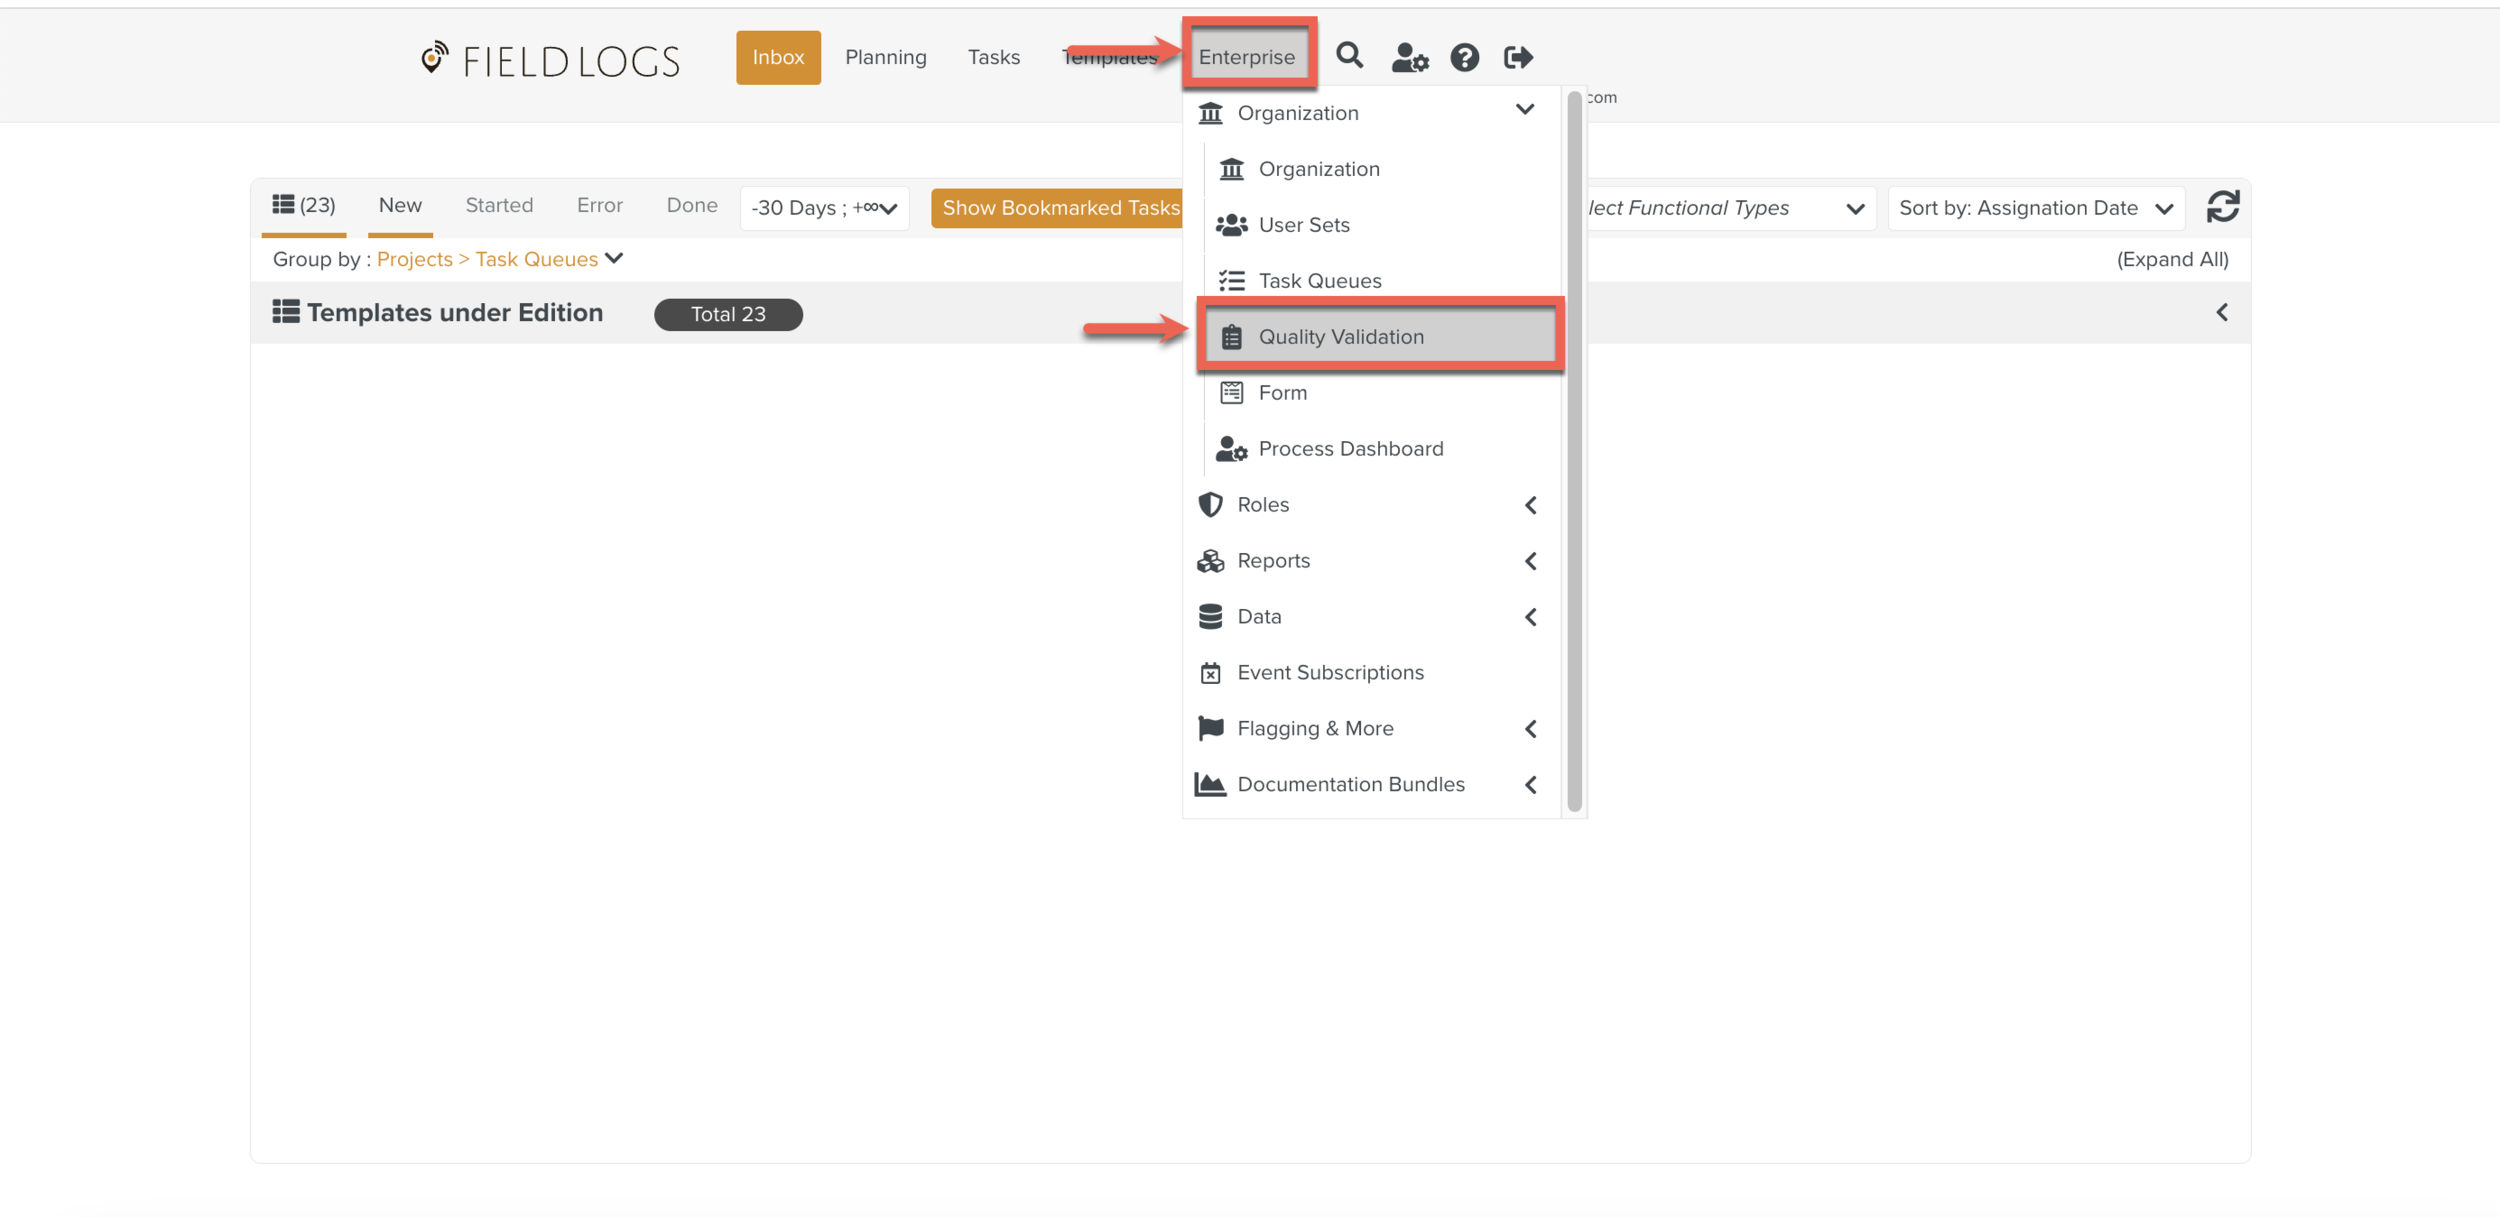Image resolution: width=2500 pixels, height=1218 pixels.
Task: Open user settings gear icon
Action: click(1409, 58)
